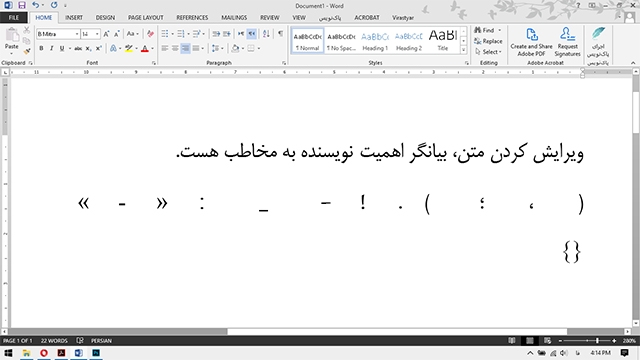This screenshot has height=360, width=640.
Task: Clear all formatting with eraser icon
Action: (x=150, y=34)
